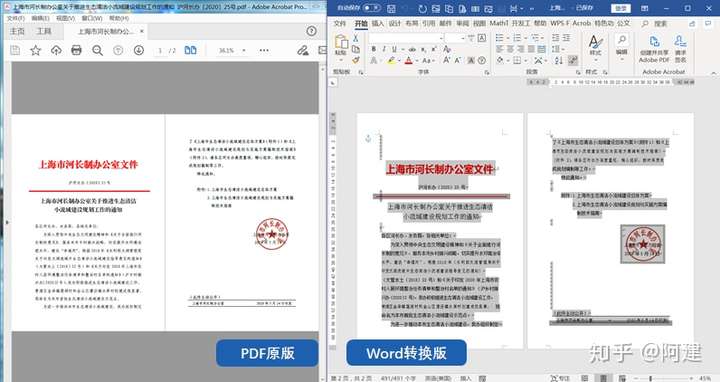Apply italic with the I icon

[384, 49]
